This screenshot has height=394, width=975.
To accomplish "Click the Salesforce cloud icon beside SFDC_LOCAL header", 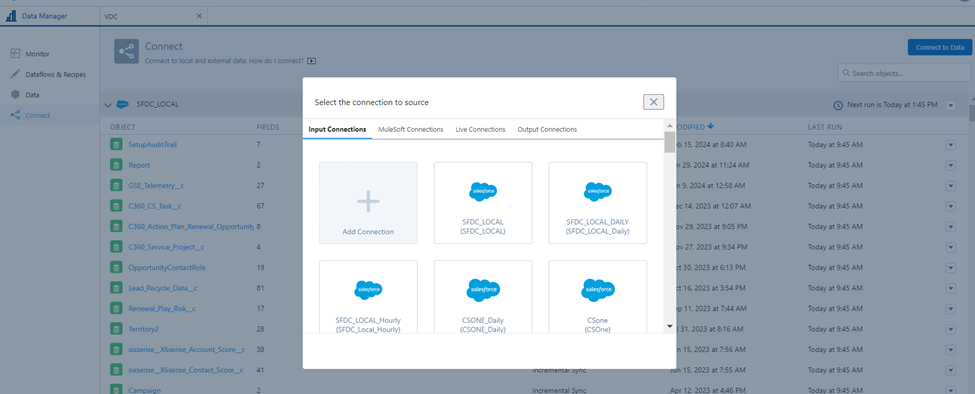I will (x=123, y=104).
